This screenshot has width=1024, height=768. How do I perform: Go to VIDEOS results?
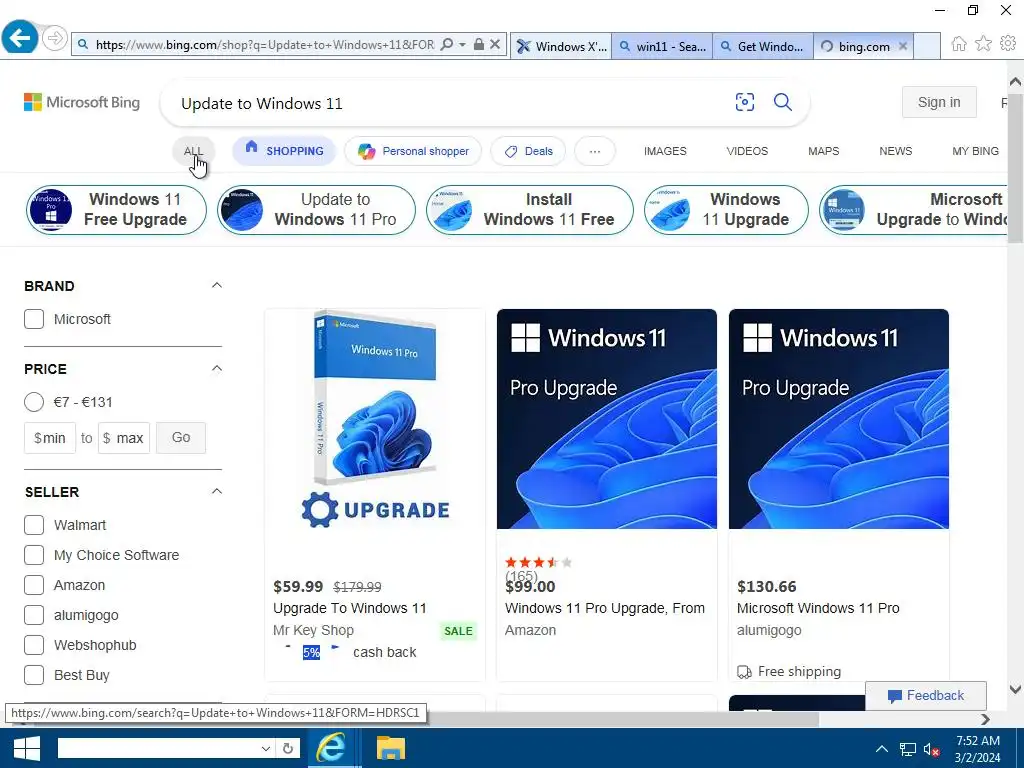[747, 151]
